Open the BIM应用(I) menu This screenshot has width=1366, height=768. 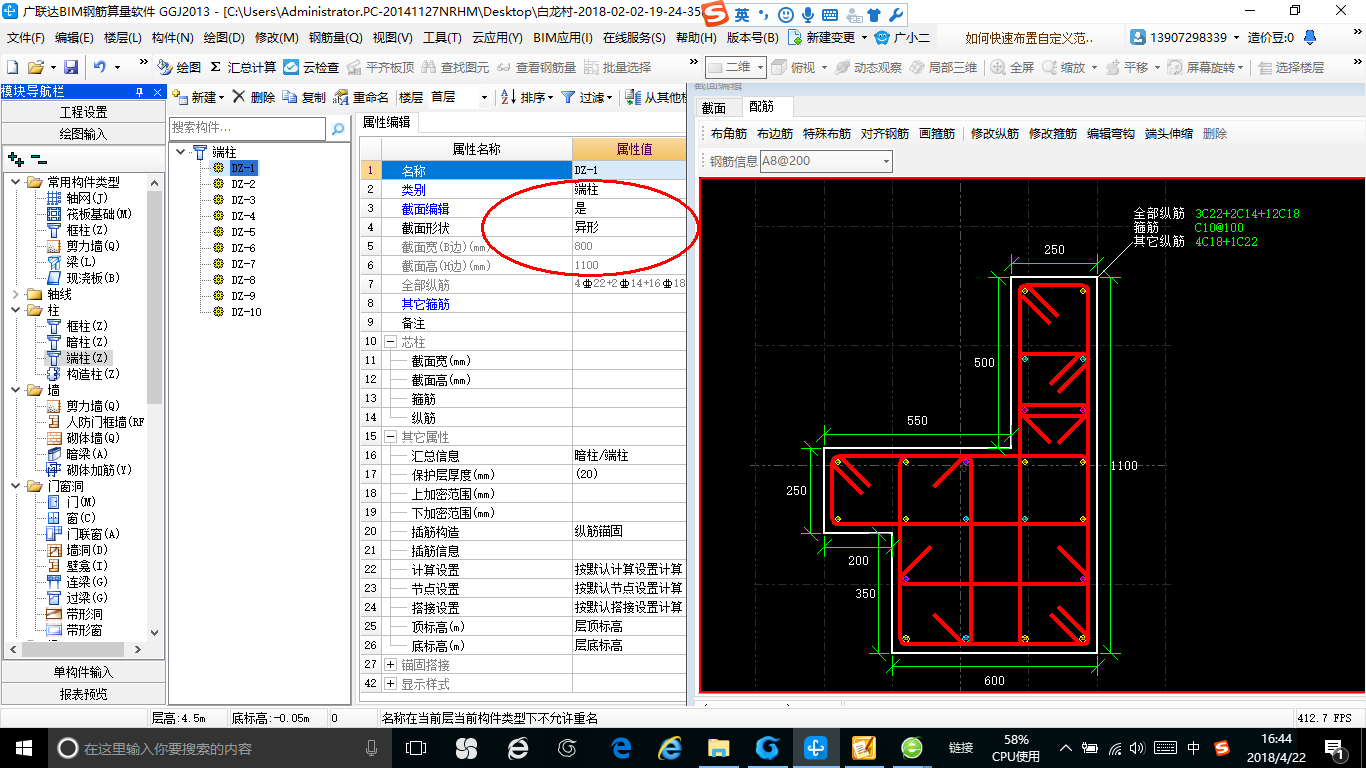tap(563, 38)
